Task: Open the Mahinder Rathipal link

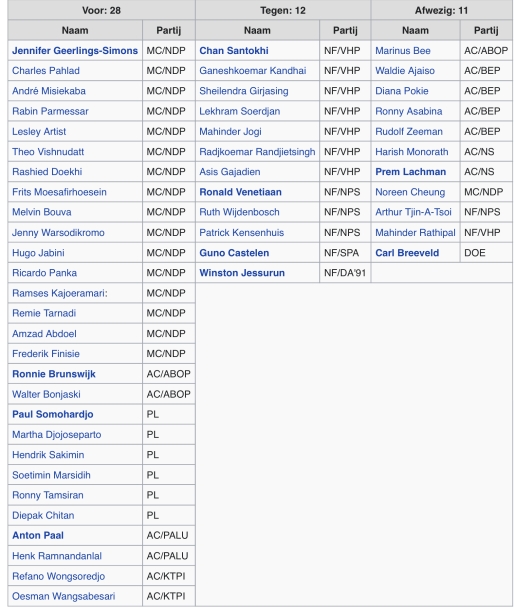Action: 415,233
